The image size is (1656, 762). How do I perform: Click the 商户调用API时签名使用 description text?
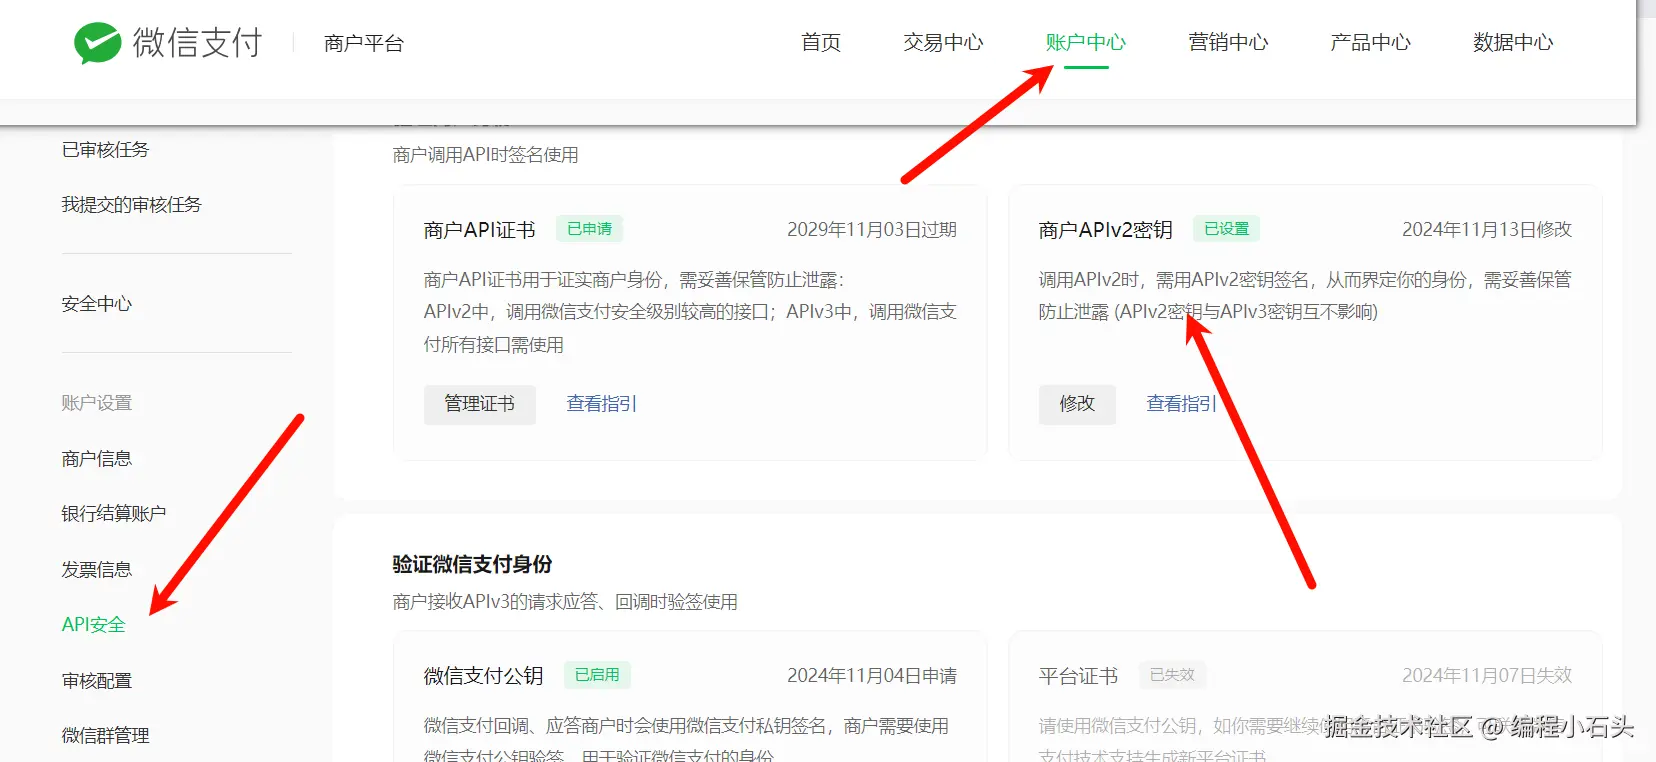click(x=485, y=155)
